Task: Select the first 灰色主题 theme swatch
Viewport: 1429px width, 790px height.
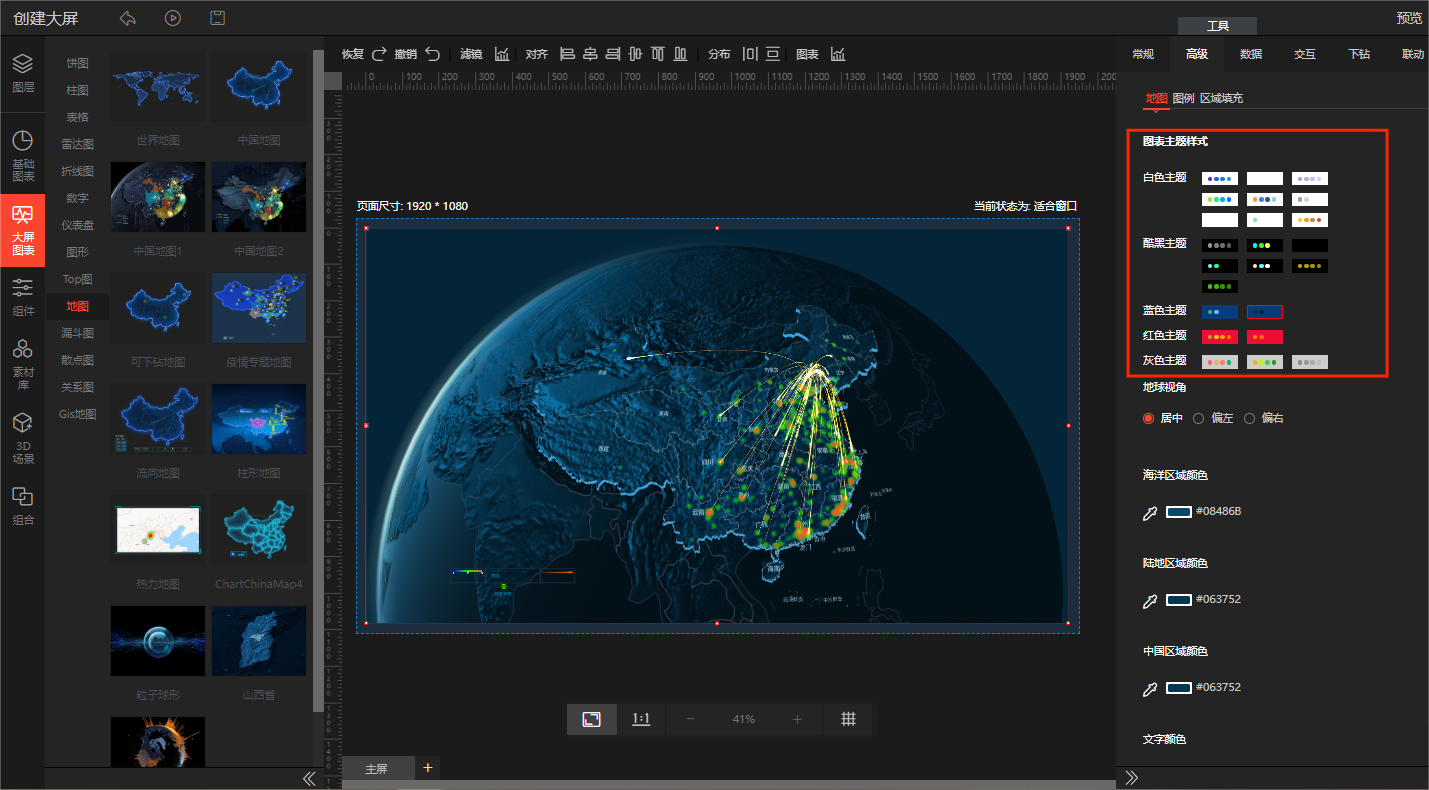Action: [x=1220, y=362]
